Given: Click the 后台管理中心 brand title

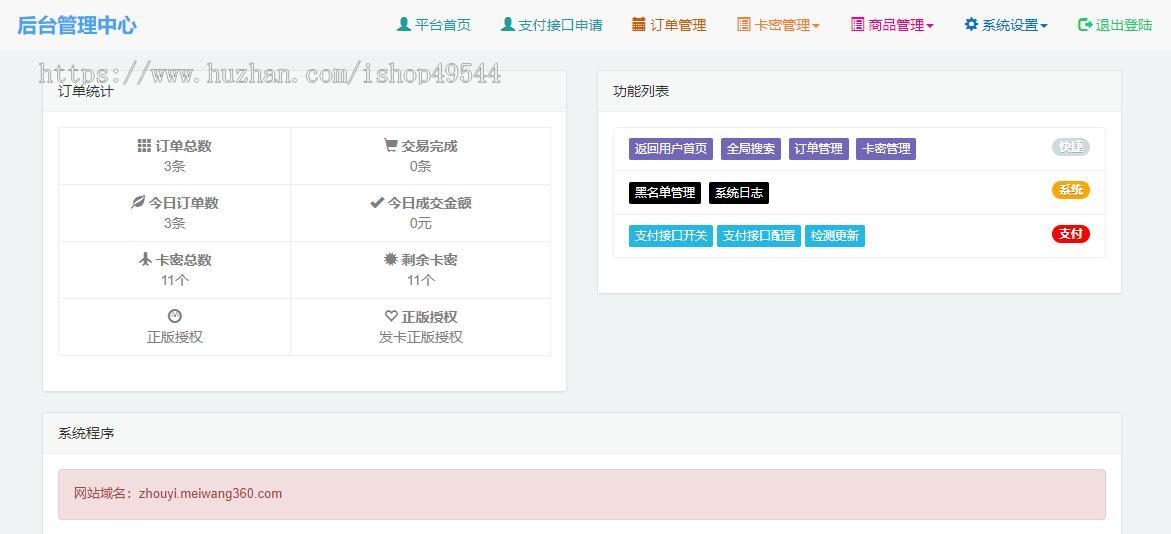Looking at the screenshot, I should point(77,25).
